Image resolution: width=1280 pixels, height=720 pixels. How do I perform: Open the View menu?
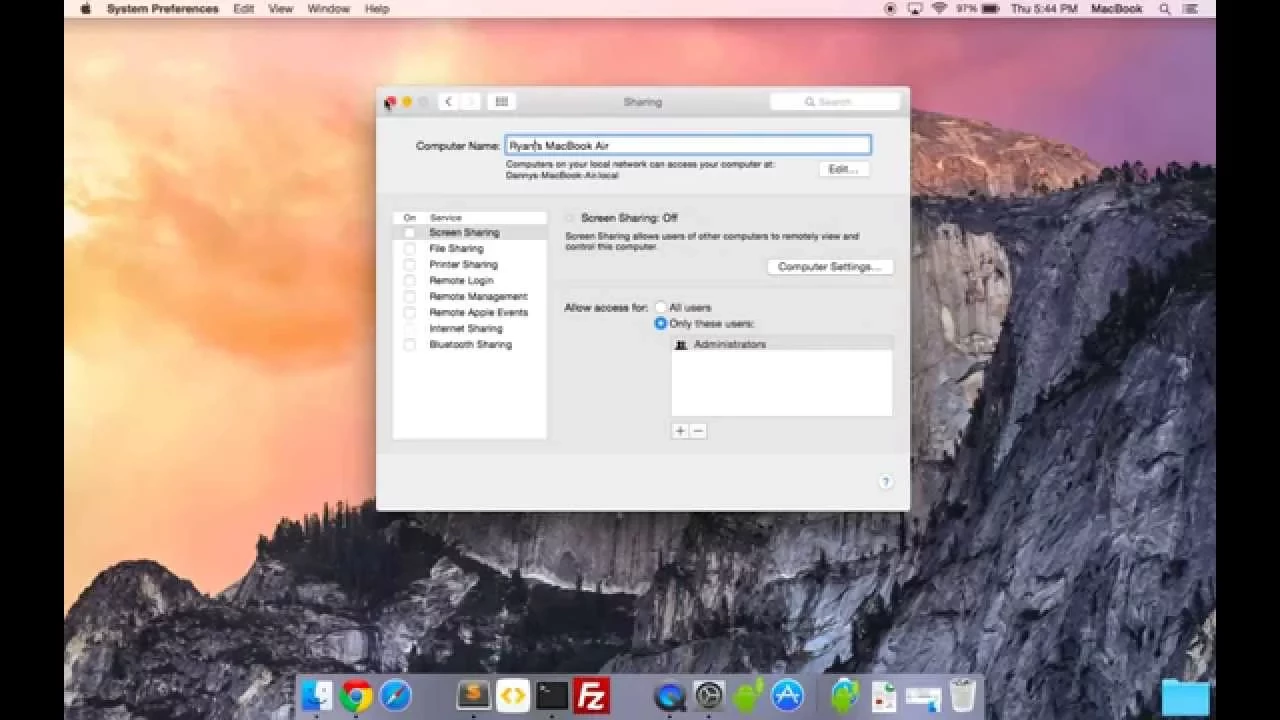(x=281, y=9)
